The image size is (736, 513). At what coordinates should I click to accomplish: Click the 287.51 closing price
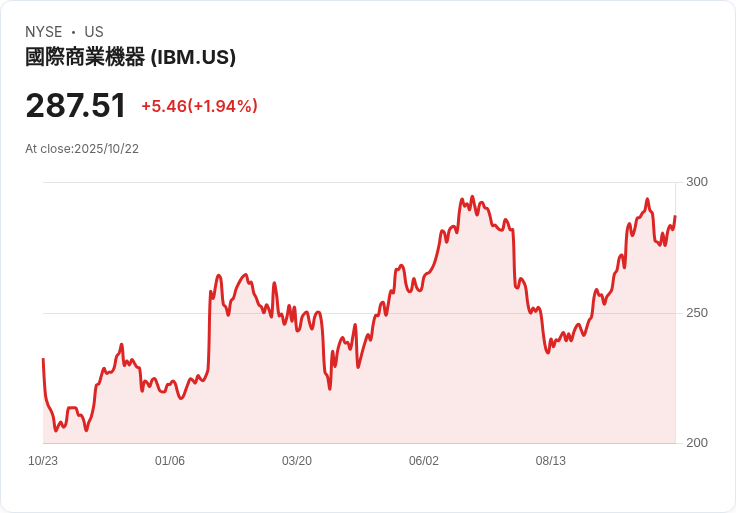[x=76, y=105]
